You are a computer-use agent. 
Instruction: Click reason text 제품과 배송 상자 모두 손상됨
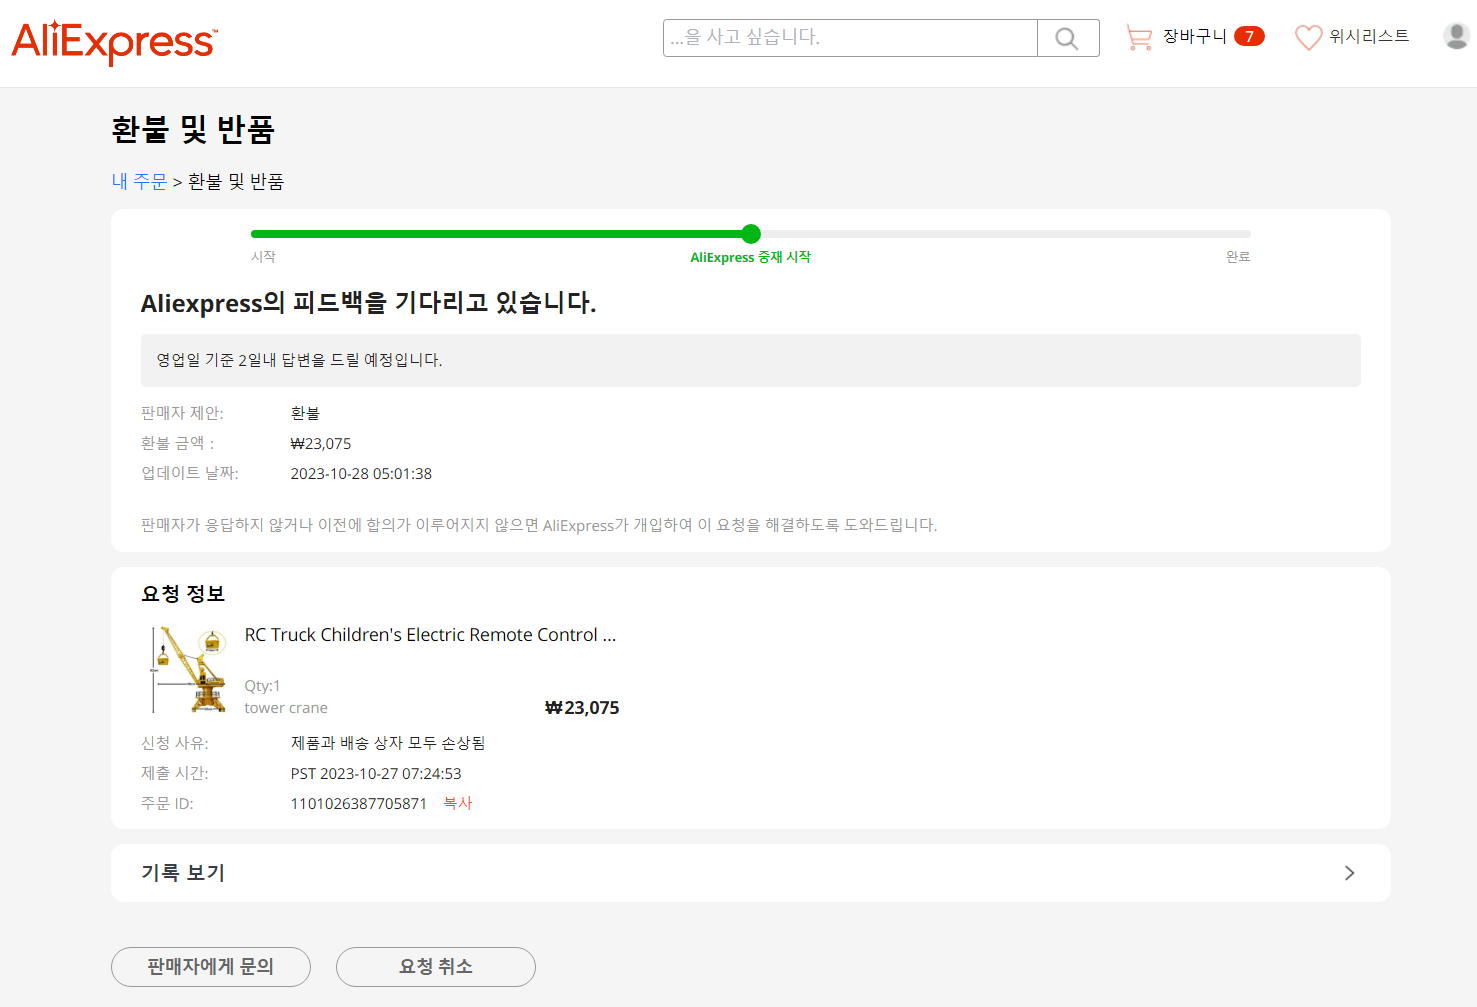point(388,743)
